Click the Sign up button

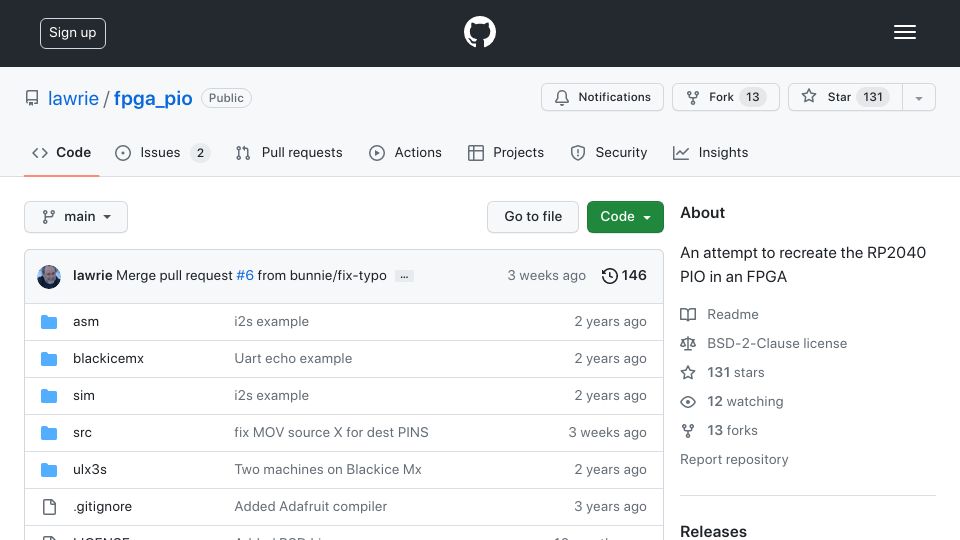[73, 33]
